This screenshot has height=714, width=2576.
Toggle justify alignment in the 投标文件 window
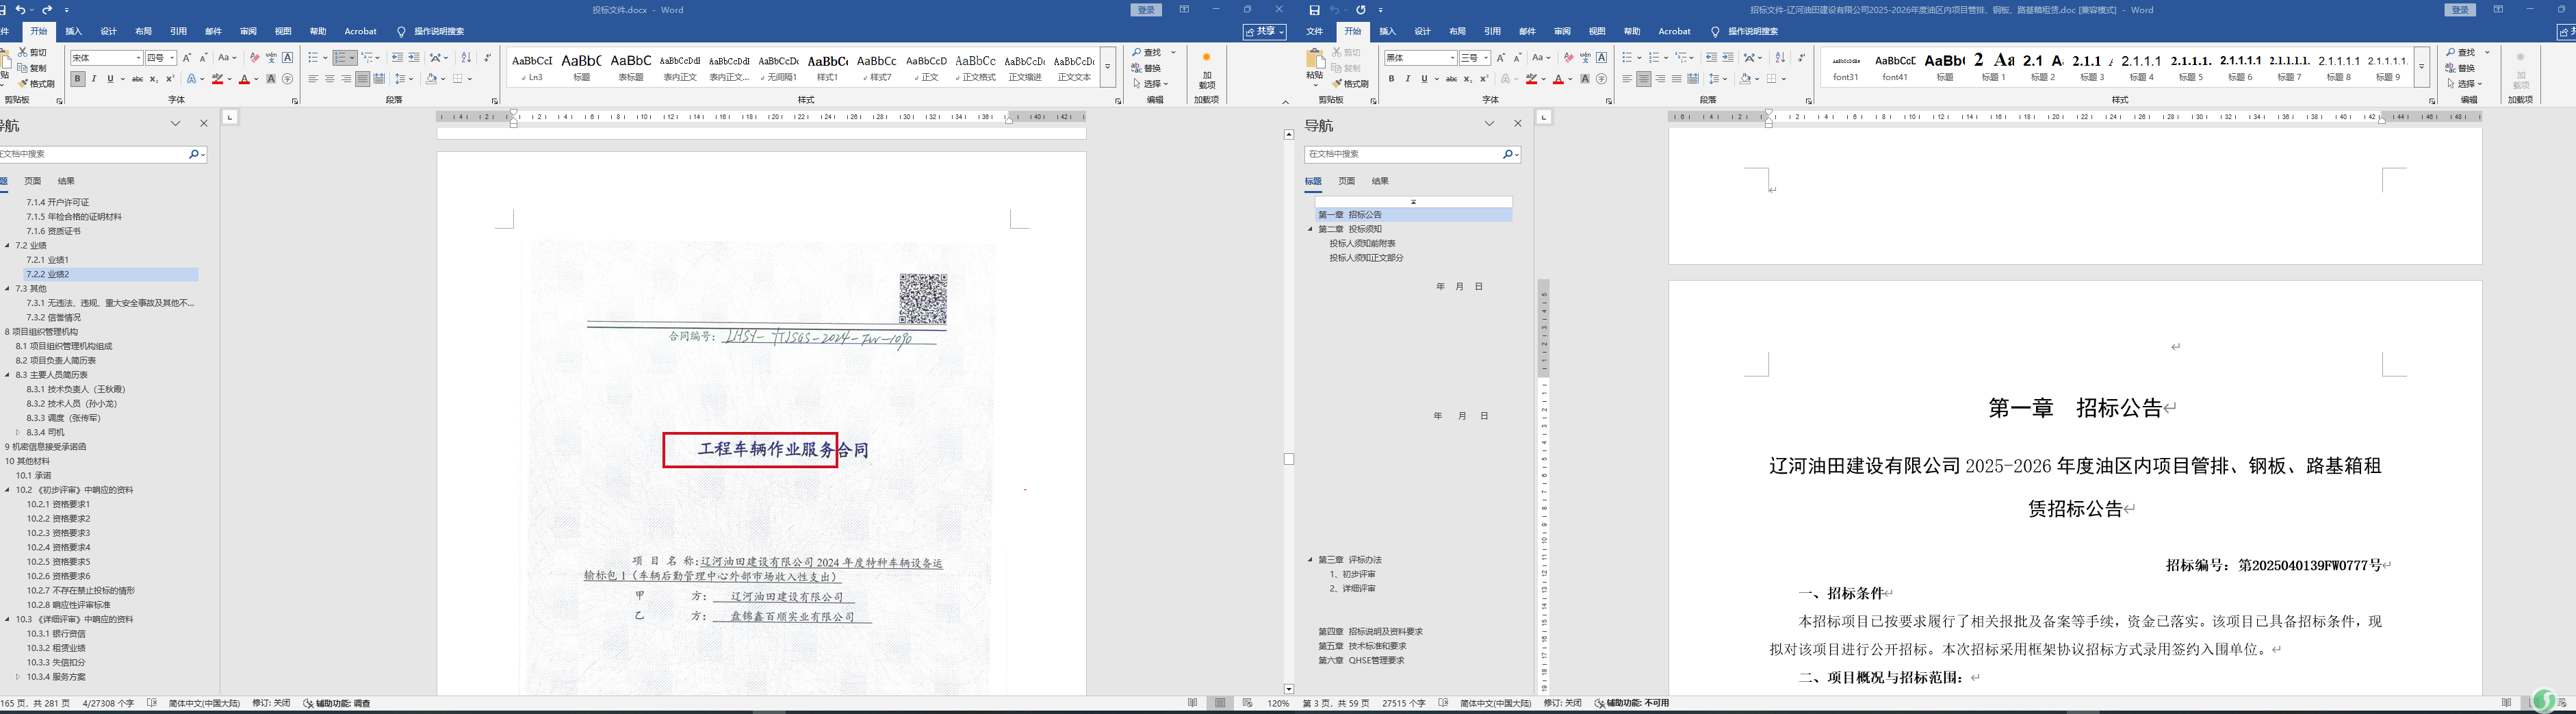[x=363, y=79]
